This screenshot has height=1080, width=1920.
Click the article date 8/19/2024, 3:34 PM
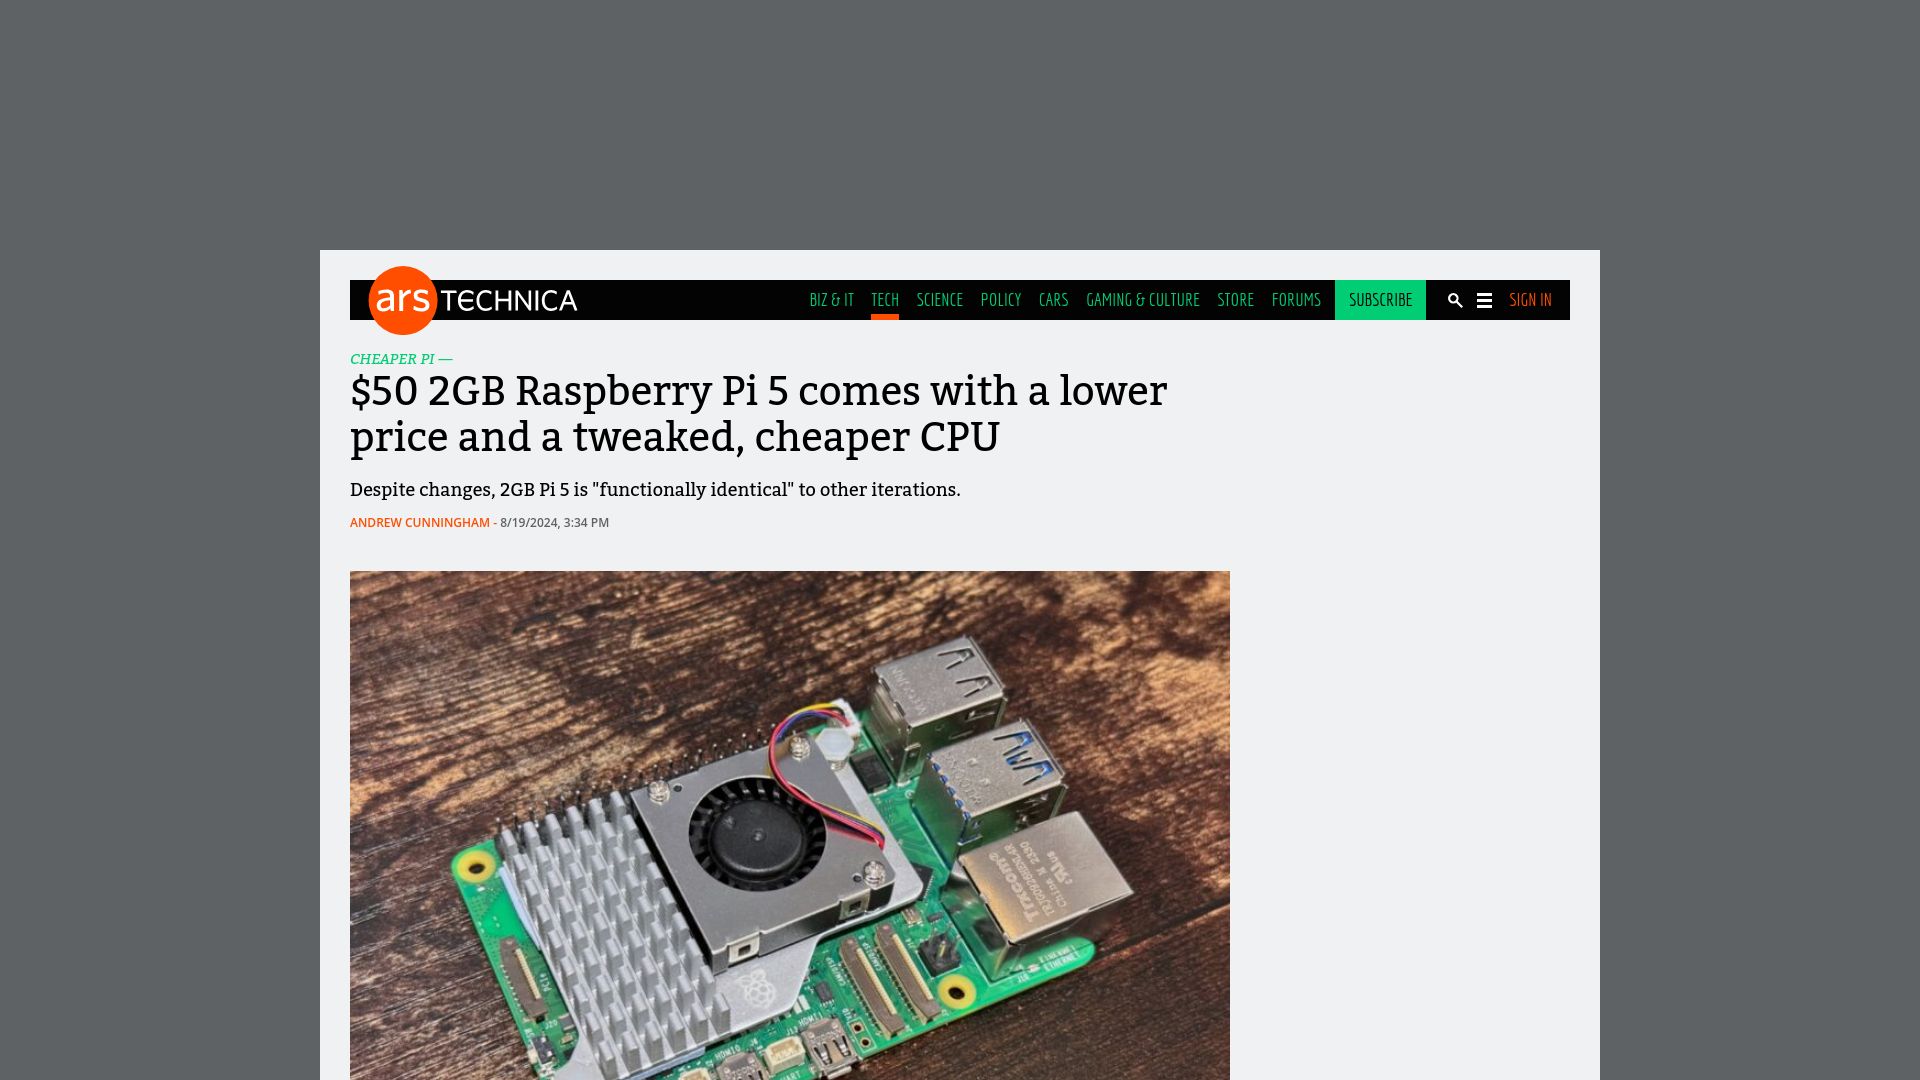pos(554,523)
